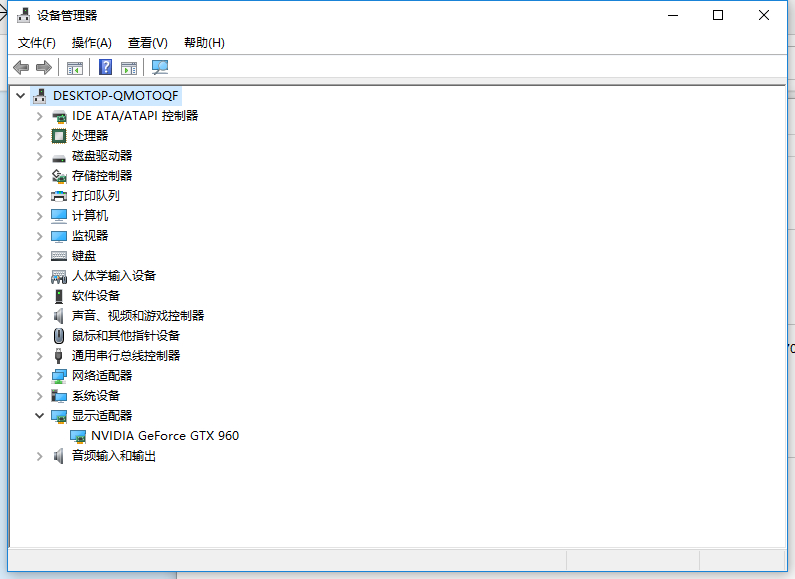Image resolution: width=795 pixels, height=579 pixels.
Task: Click the 软件设备 software device icon
Action: click(59, 296)
